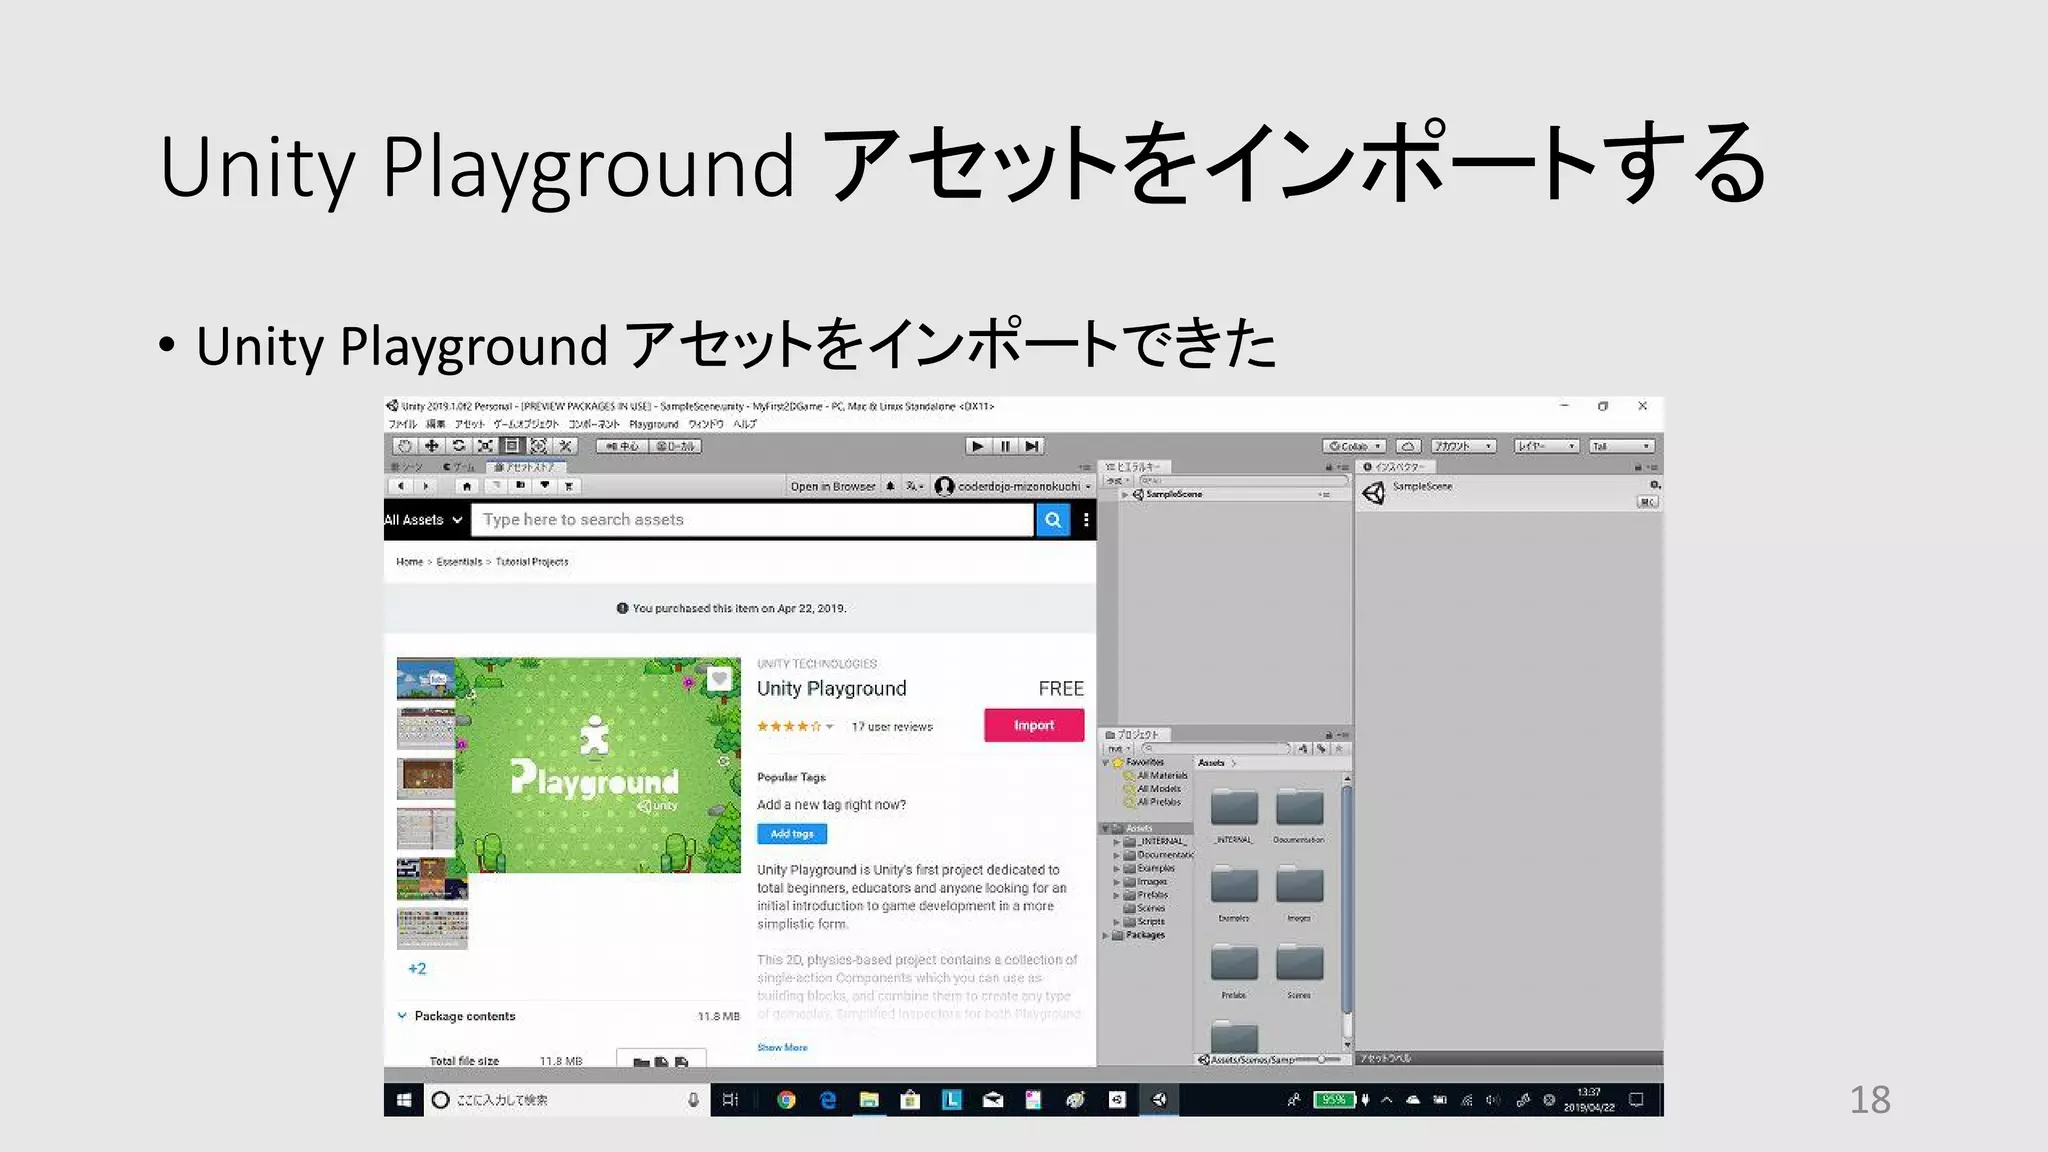Open the アセット (Assets) menu
This screenshot has width=2048, height=1152.
point(469,424)
